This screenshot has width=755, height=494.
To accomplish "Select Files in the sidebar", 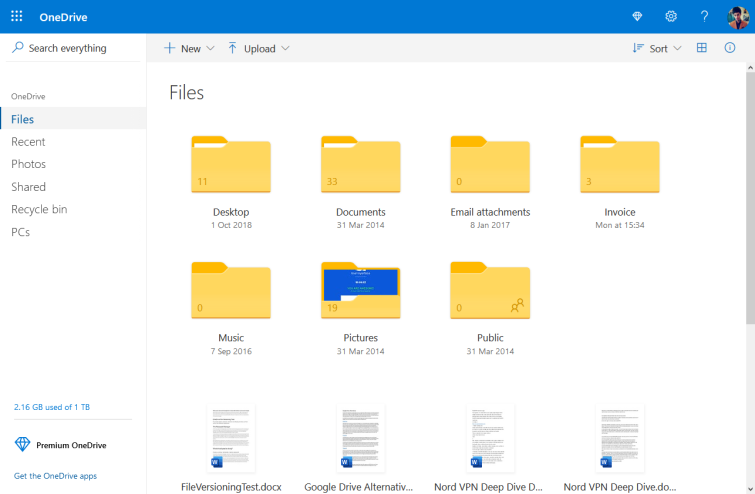I will (x=73, y=118).
